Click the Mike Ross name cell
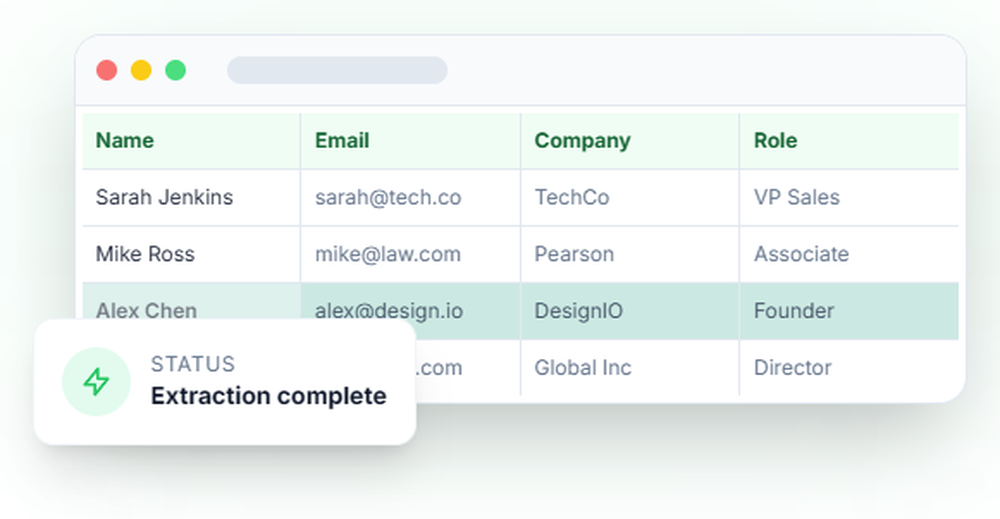The width and height of the screenshot is (1000, 519). 145,254
